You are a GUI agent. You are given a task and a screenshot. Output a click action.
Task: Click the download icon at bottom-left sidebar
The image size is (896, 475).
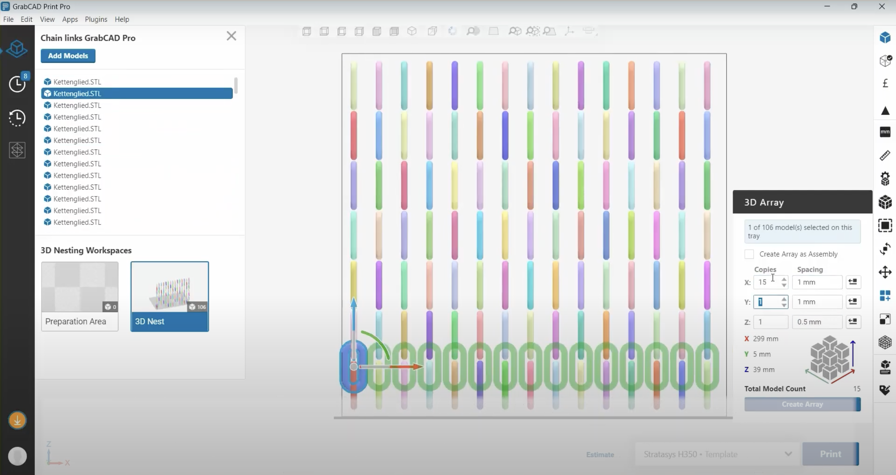click(17, 421)
